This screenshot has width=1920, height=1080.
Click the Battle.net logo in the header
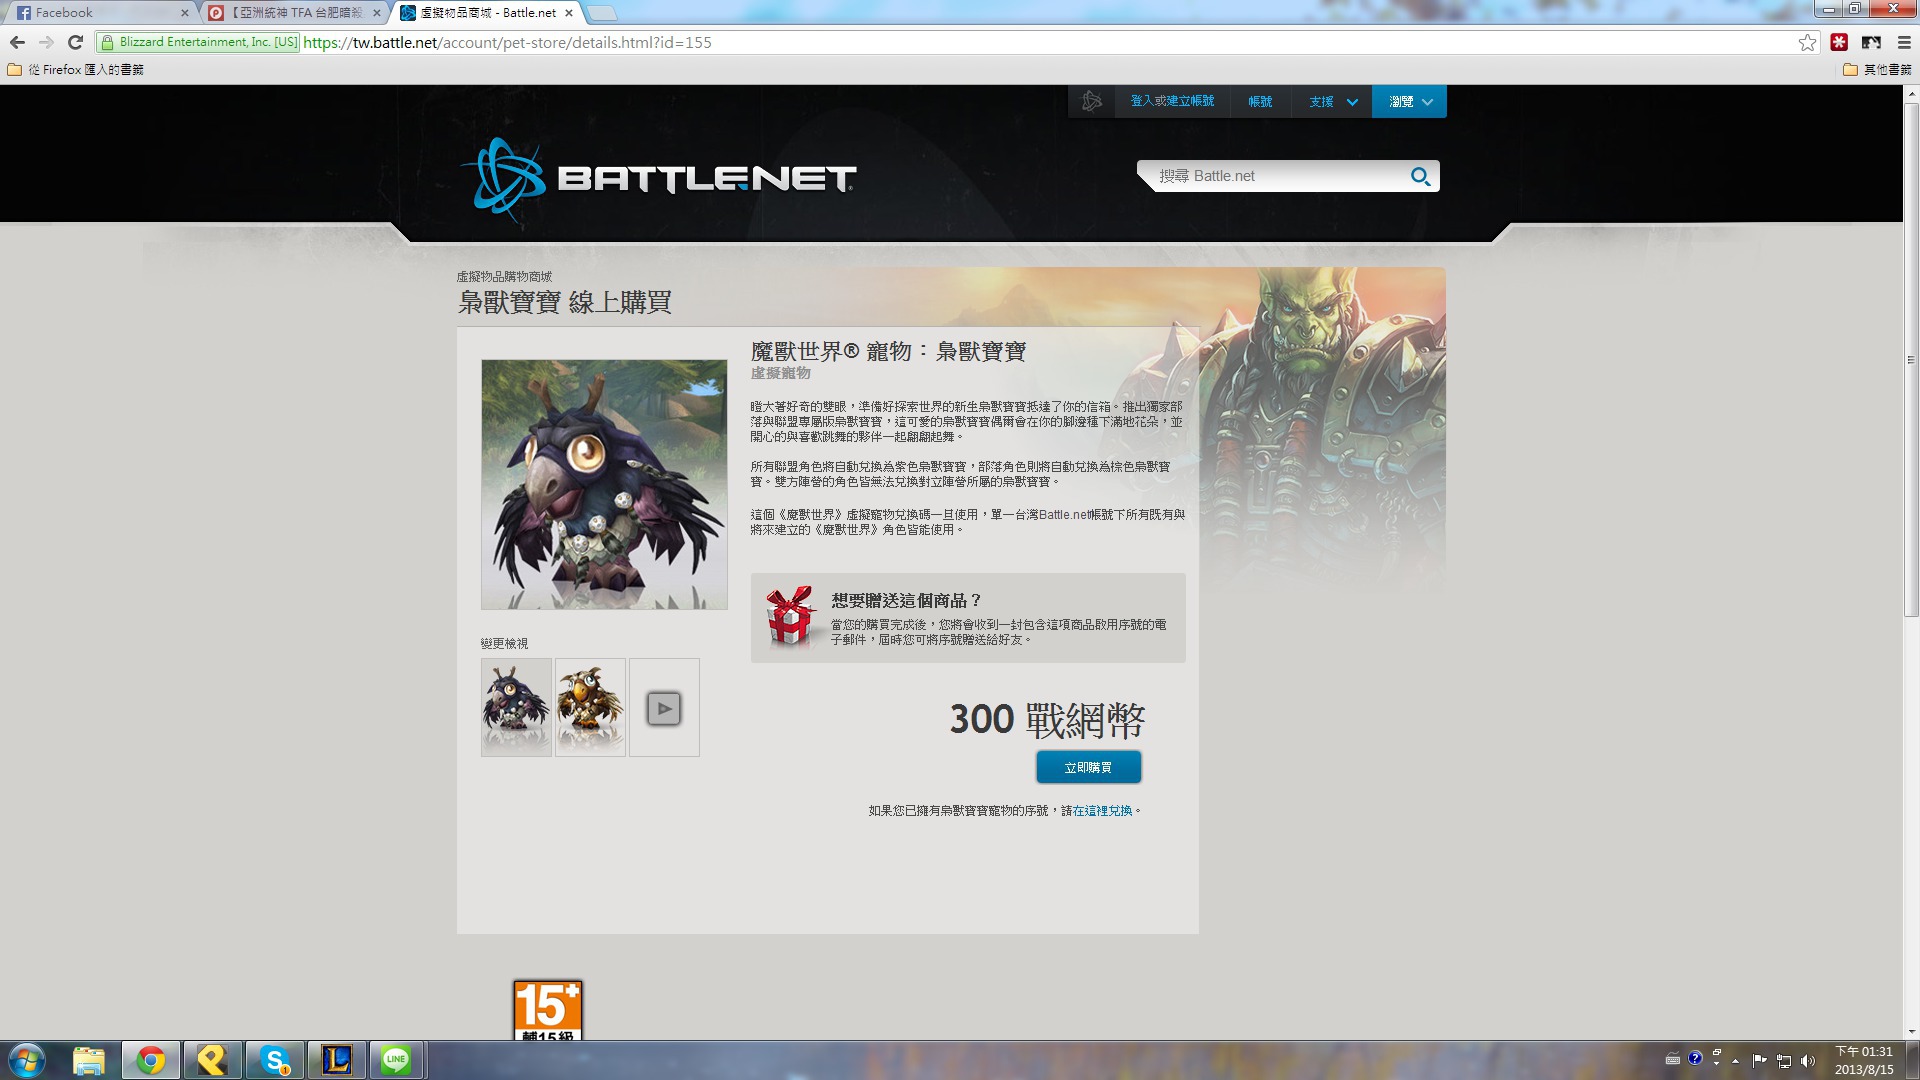click(658, 179)
